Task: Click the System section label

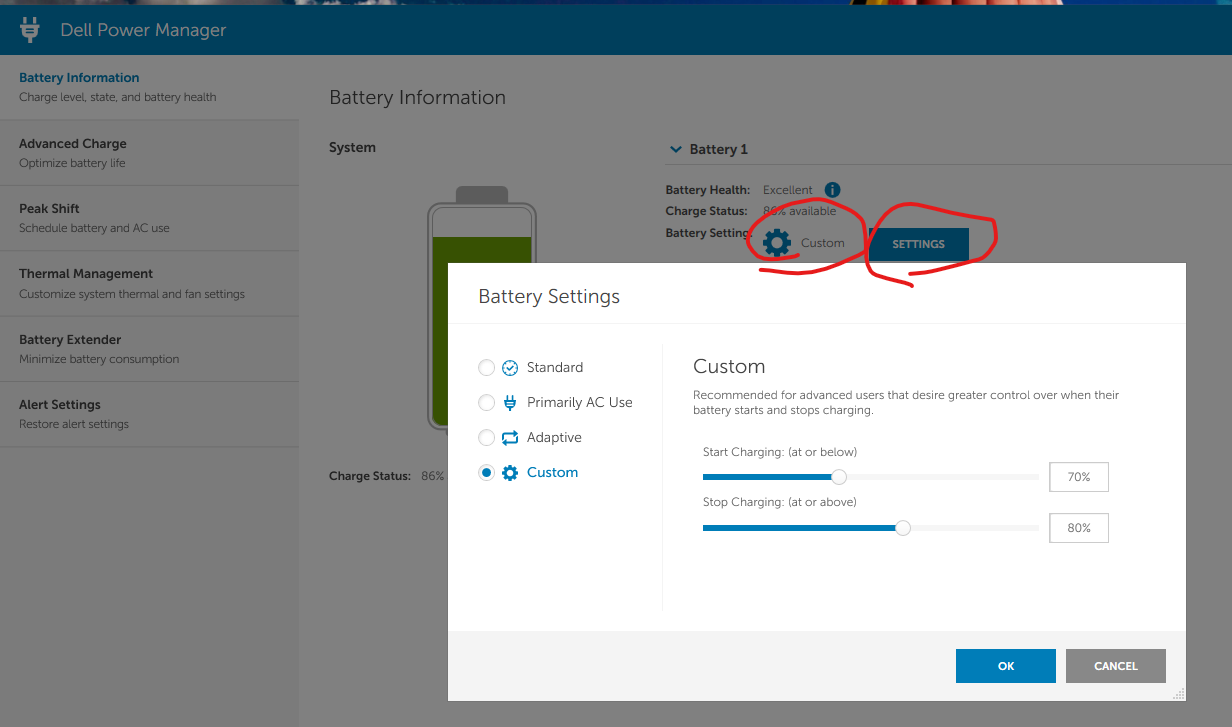Action: click(x=352, y=147)
